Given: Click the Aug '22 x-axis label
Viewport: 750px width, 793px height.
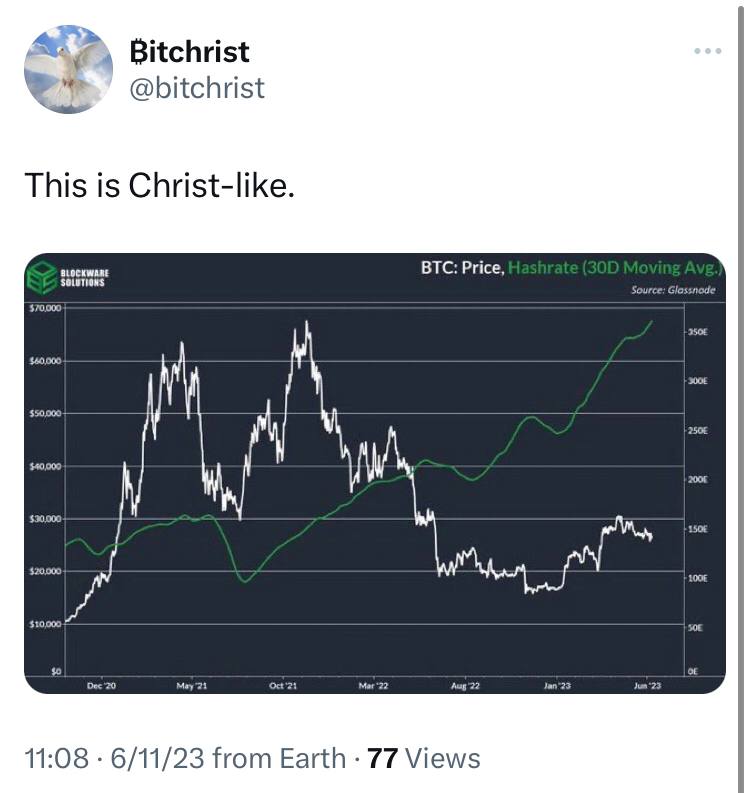Looking at the screenshot, I should pyautogui.click(x=465, y=686).
